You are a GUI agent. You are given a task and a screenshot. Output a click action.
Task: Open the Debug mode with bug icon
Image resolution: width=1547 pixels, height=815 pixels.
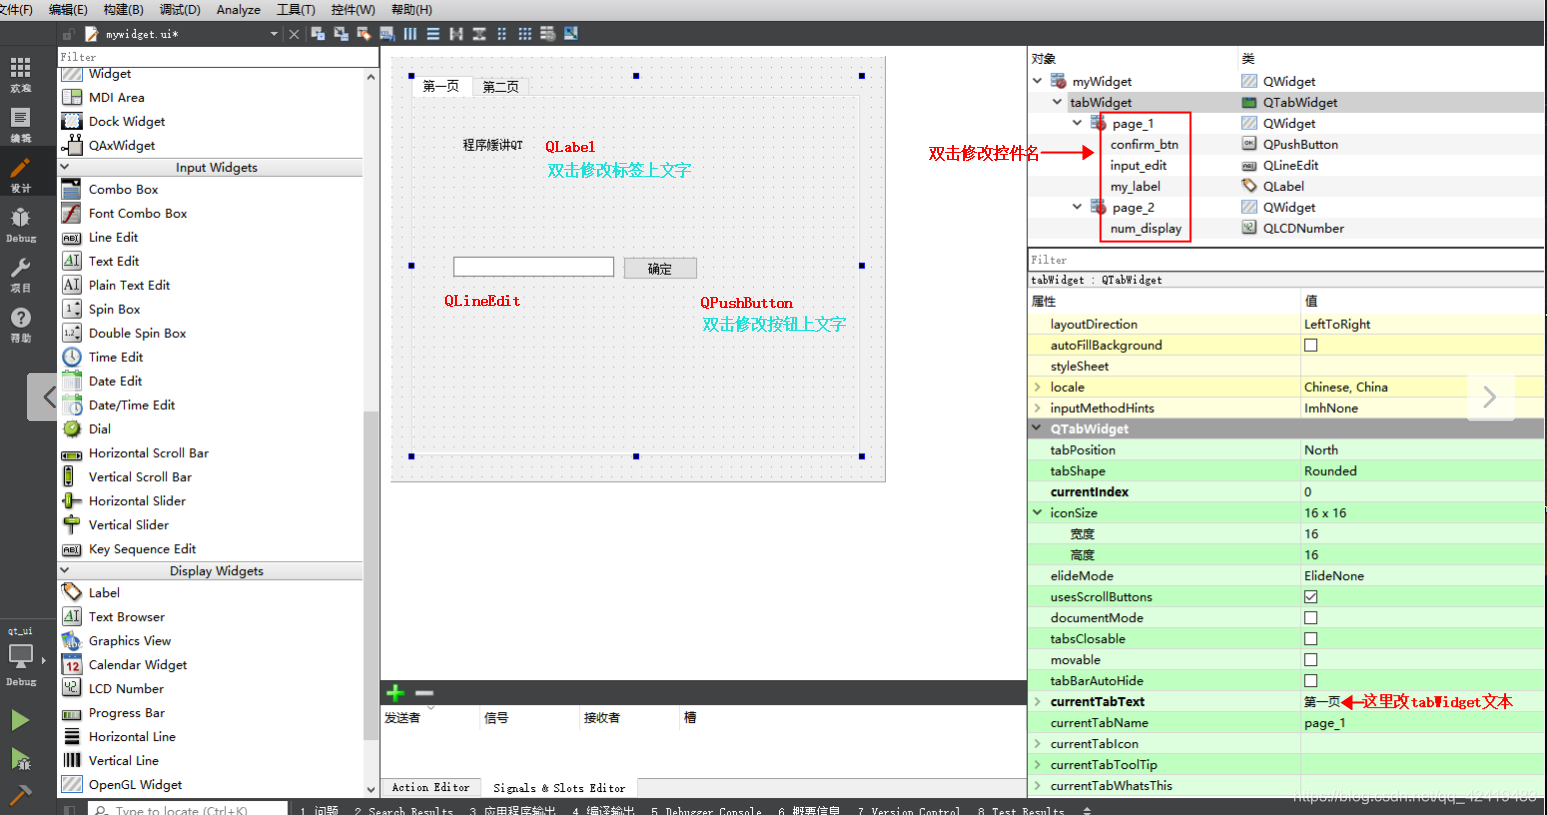[21, 224]
